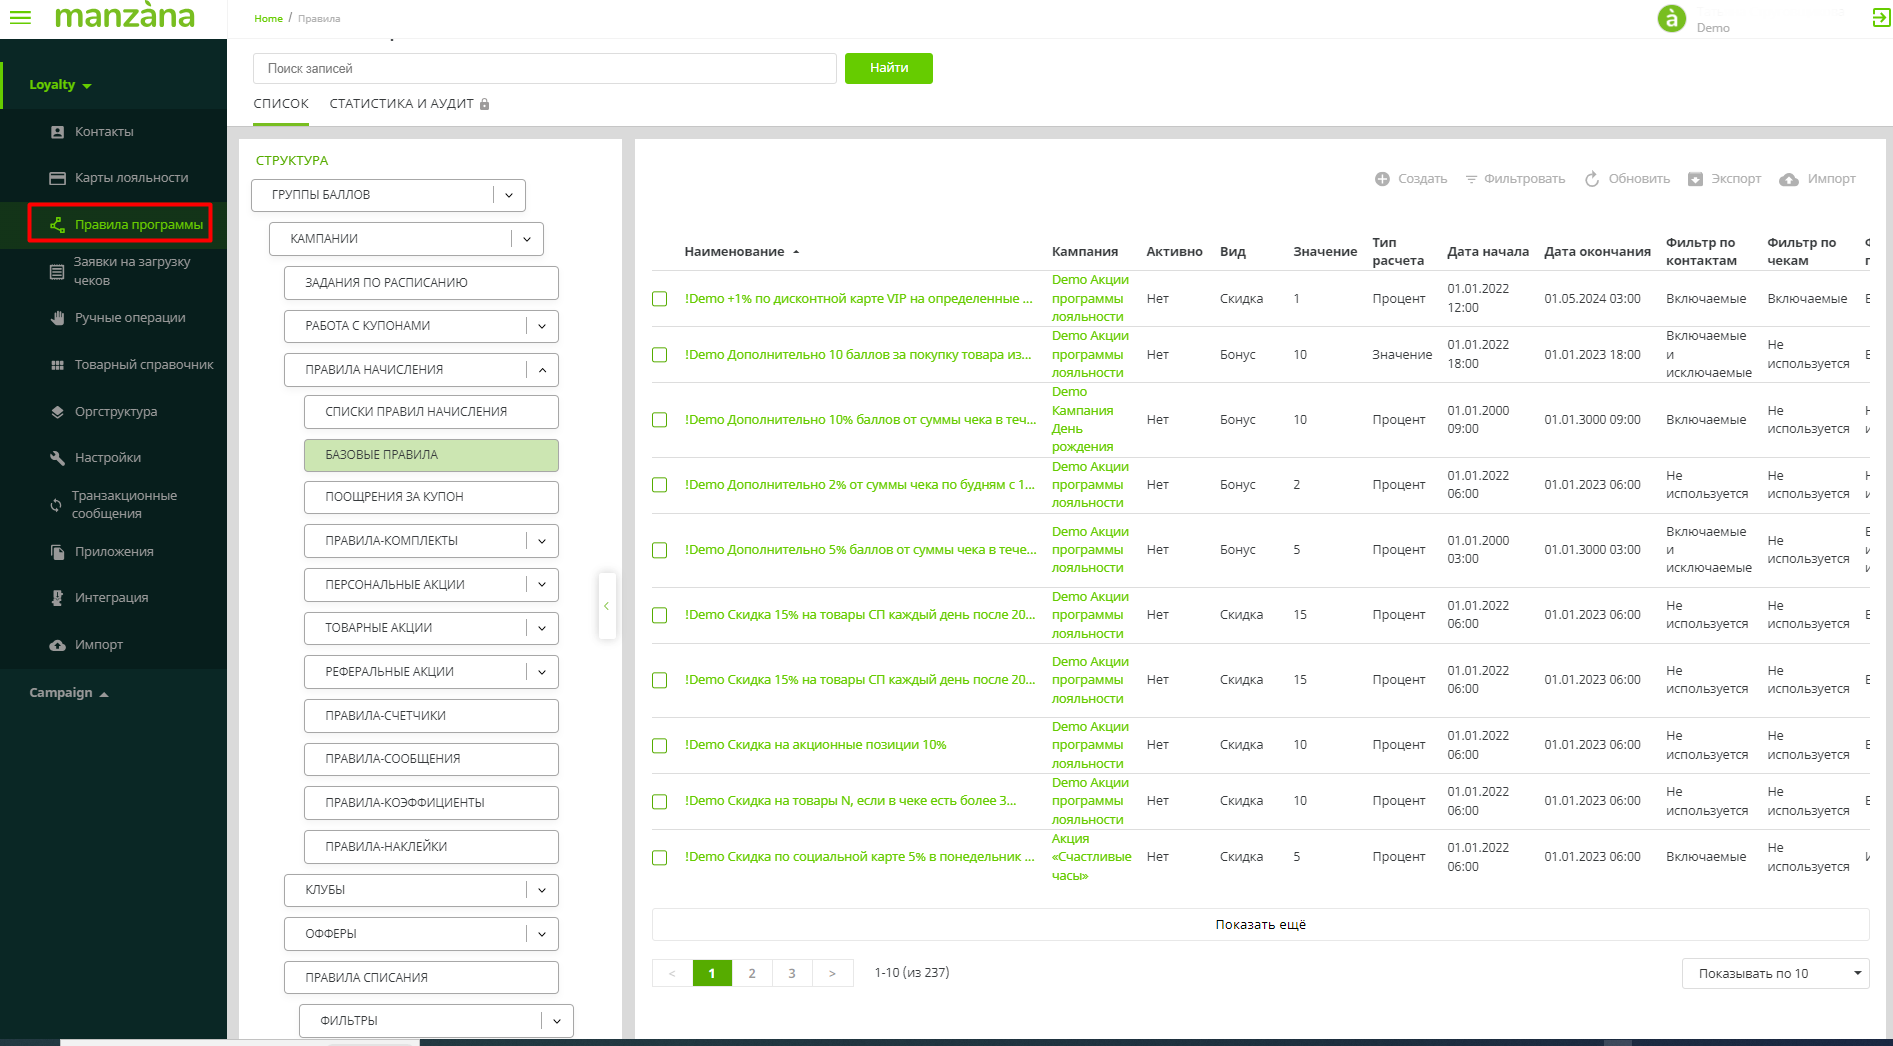Open the Показывать по 10 dropdown
1893x1046 pixels.
[x=1775, y=974]
